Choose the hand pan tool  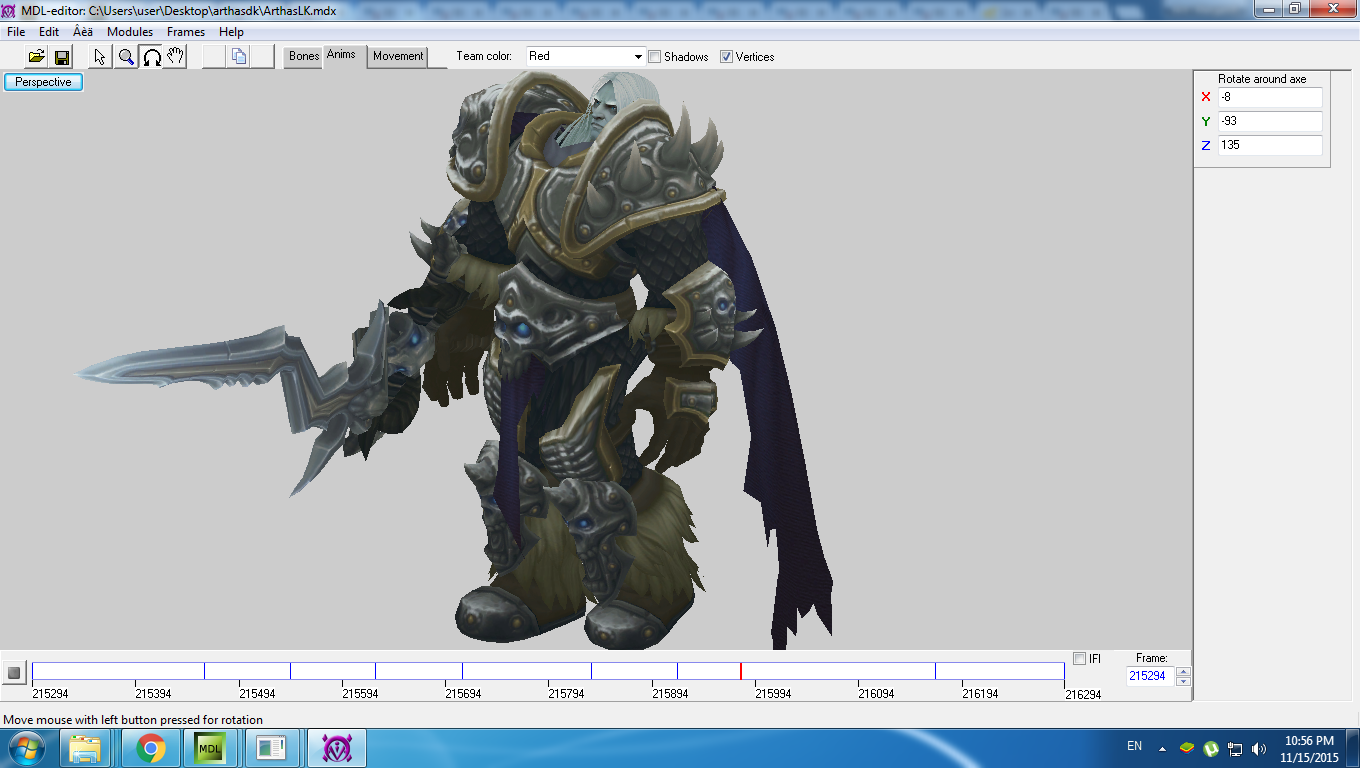(x=176, y=57)
